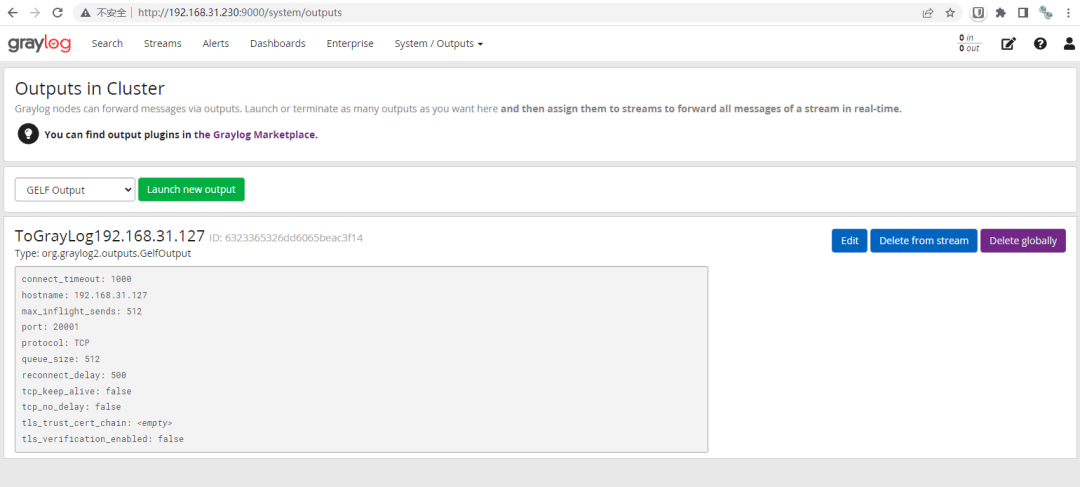Viewport: 1080px width, 487px height.
Task: Click the queue_size: 512 line
Action: point(61,359)
